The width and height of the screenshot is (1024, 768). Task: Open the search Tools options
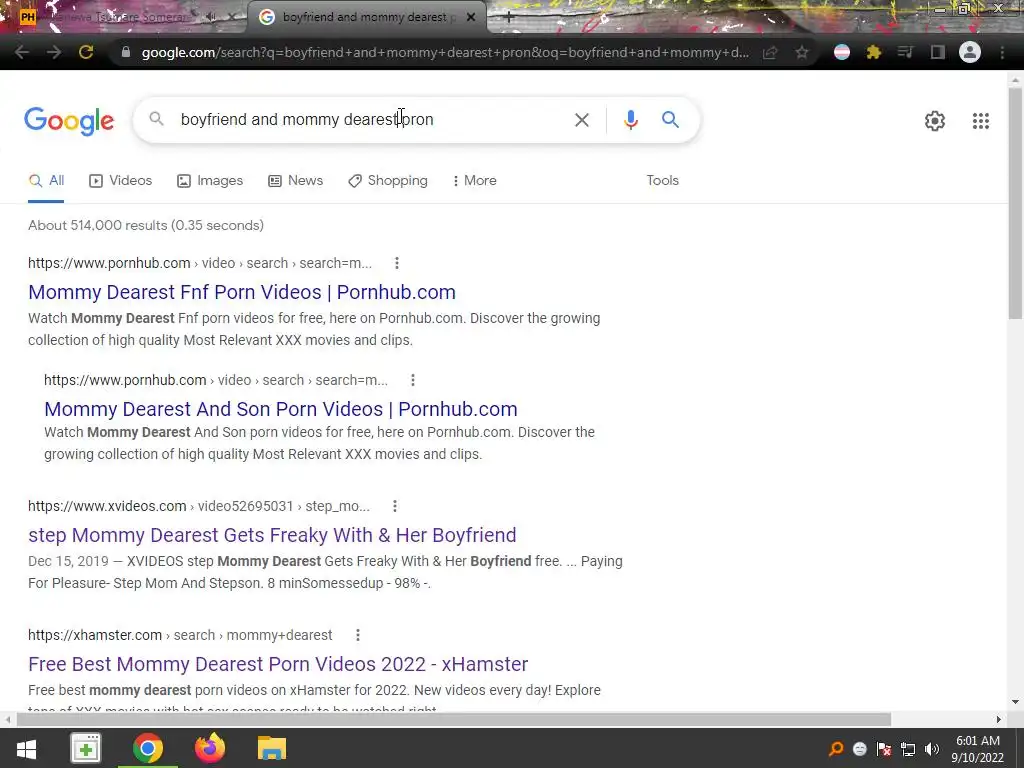662,181
